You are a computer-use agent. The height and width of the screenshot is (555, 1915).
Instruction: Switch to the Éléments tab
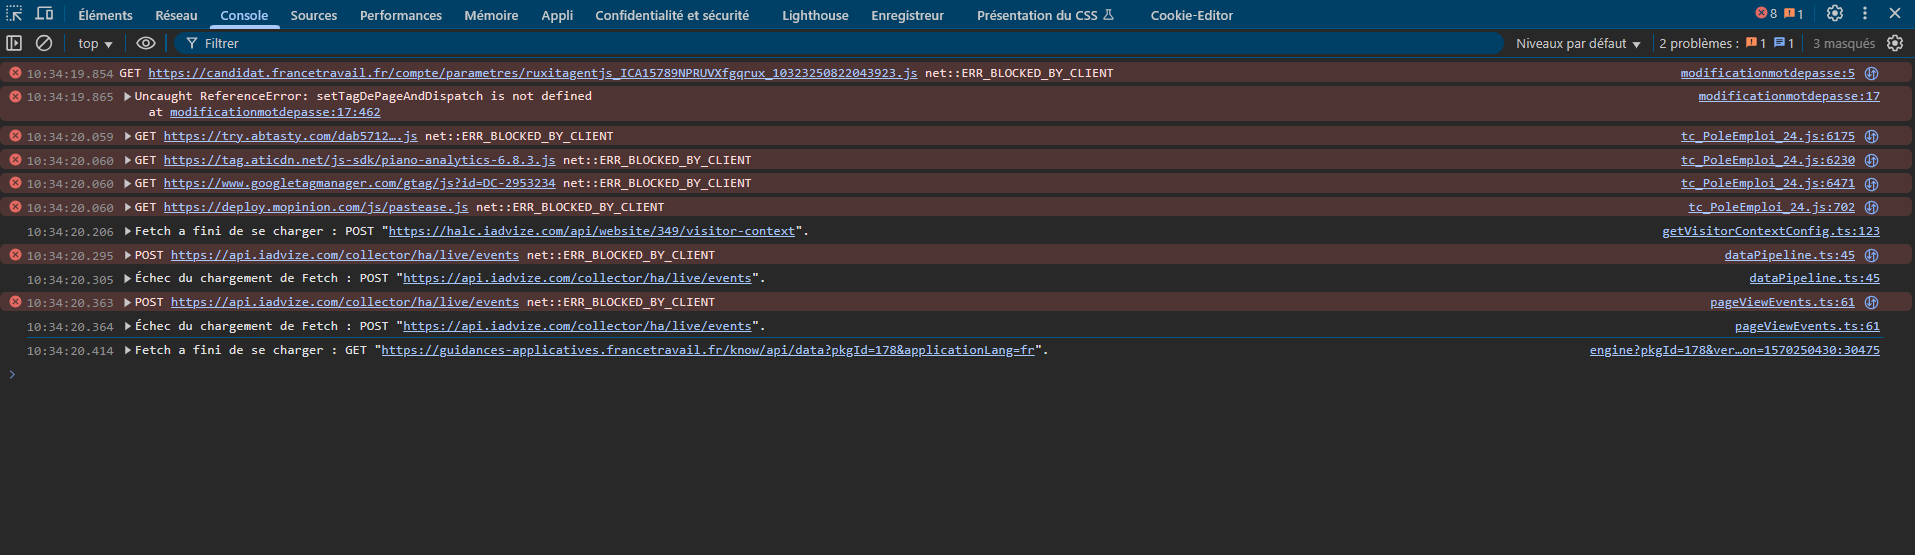[x=105, y=15]
